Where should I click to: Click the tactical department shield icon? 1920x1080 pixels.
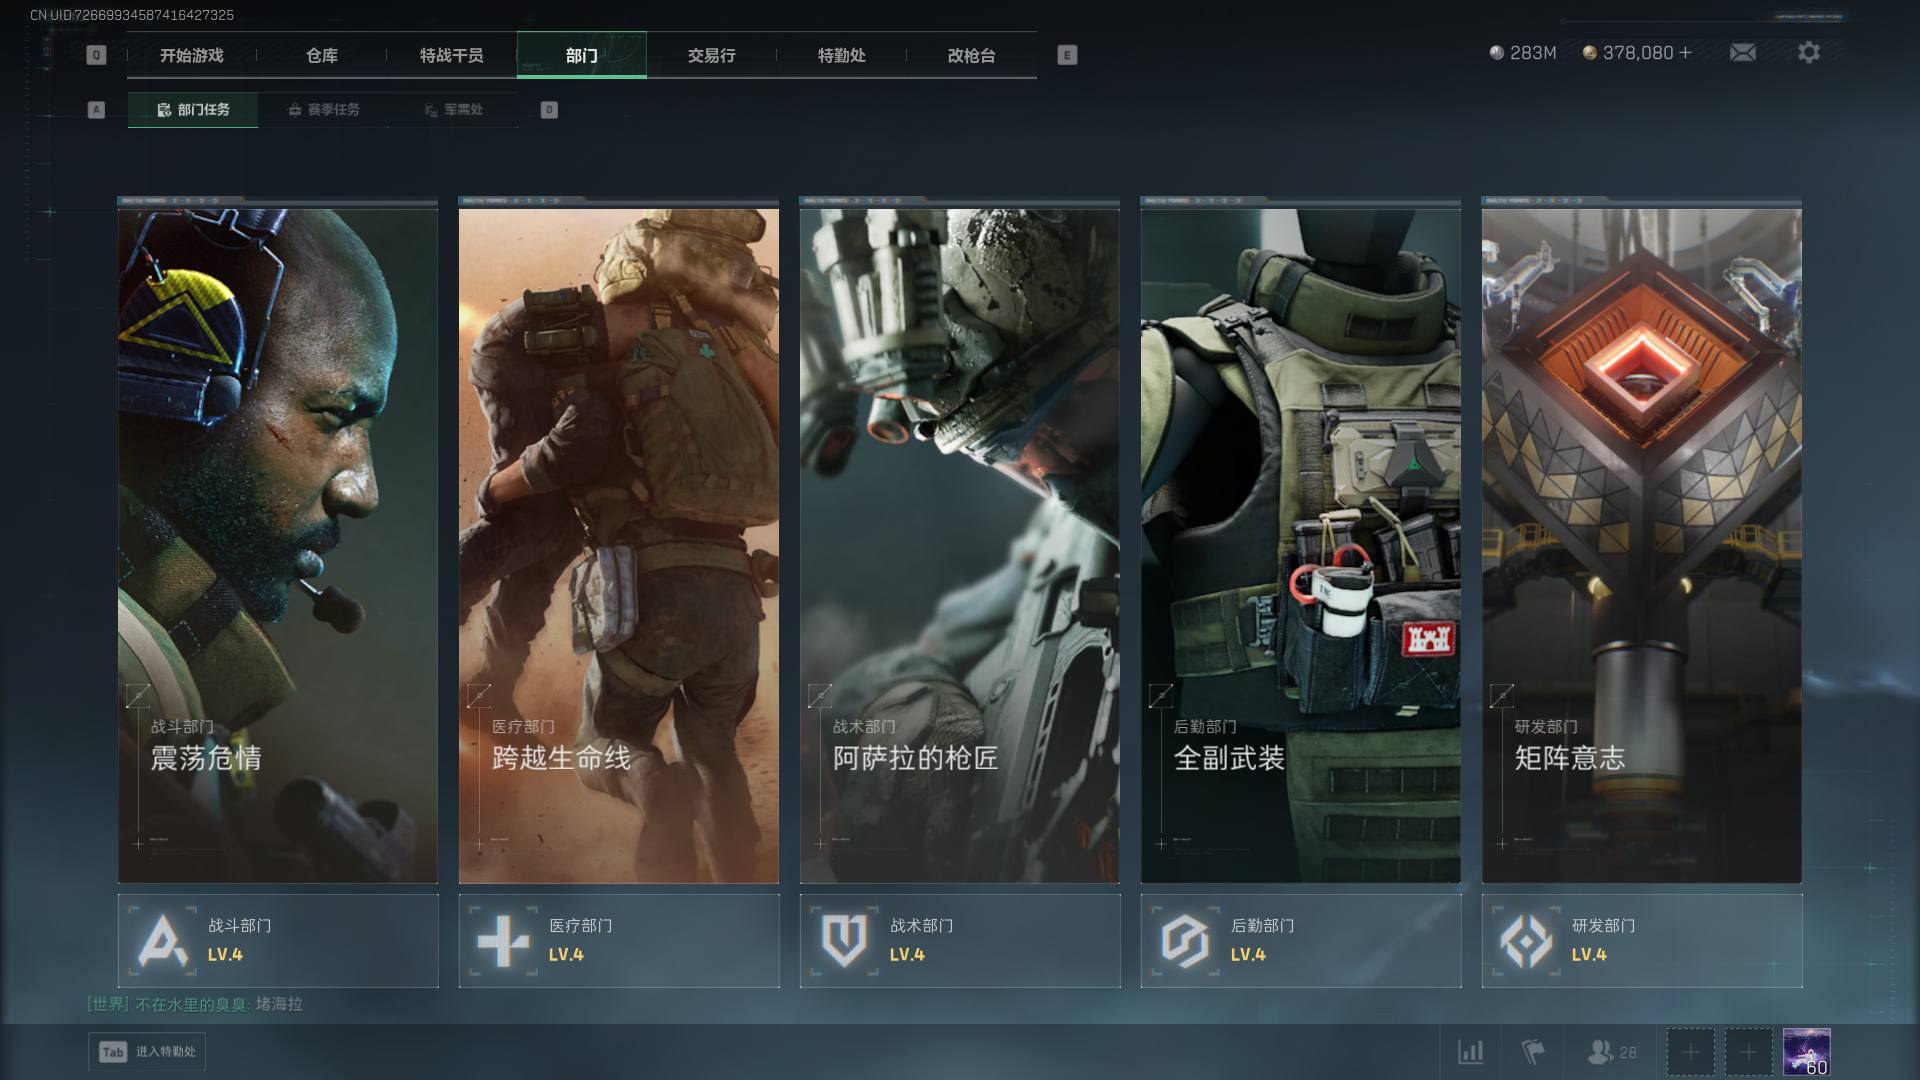844,941
